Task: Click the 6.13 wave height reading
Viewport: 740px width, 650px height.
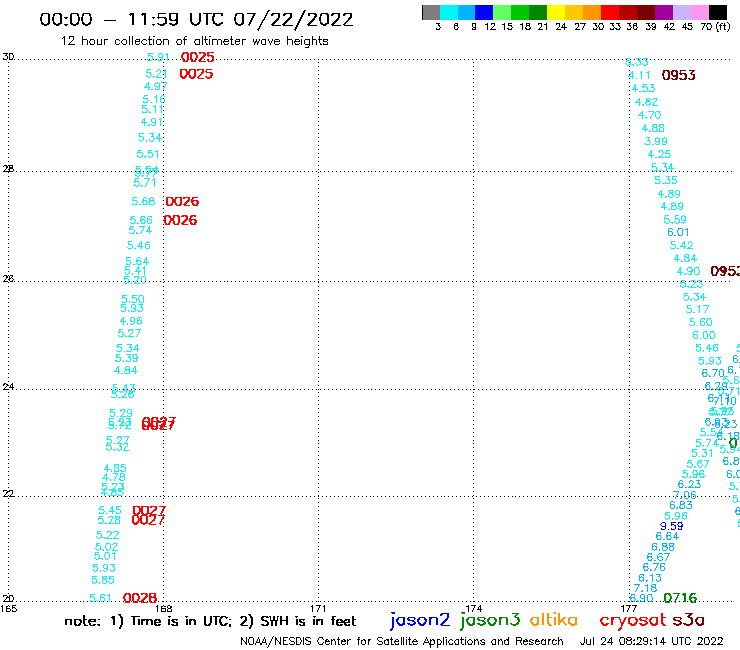Action: (650, 578)
